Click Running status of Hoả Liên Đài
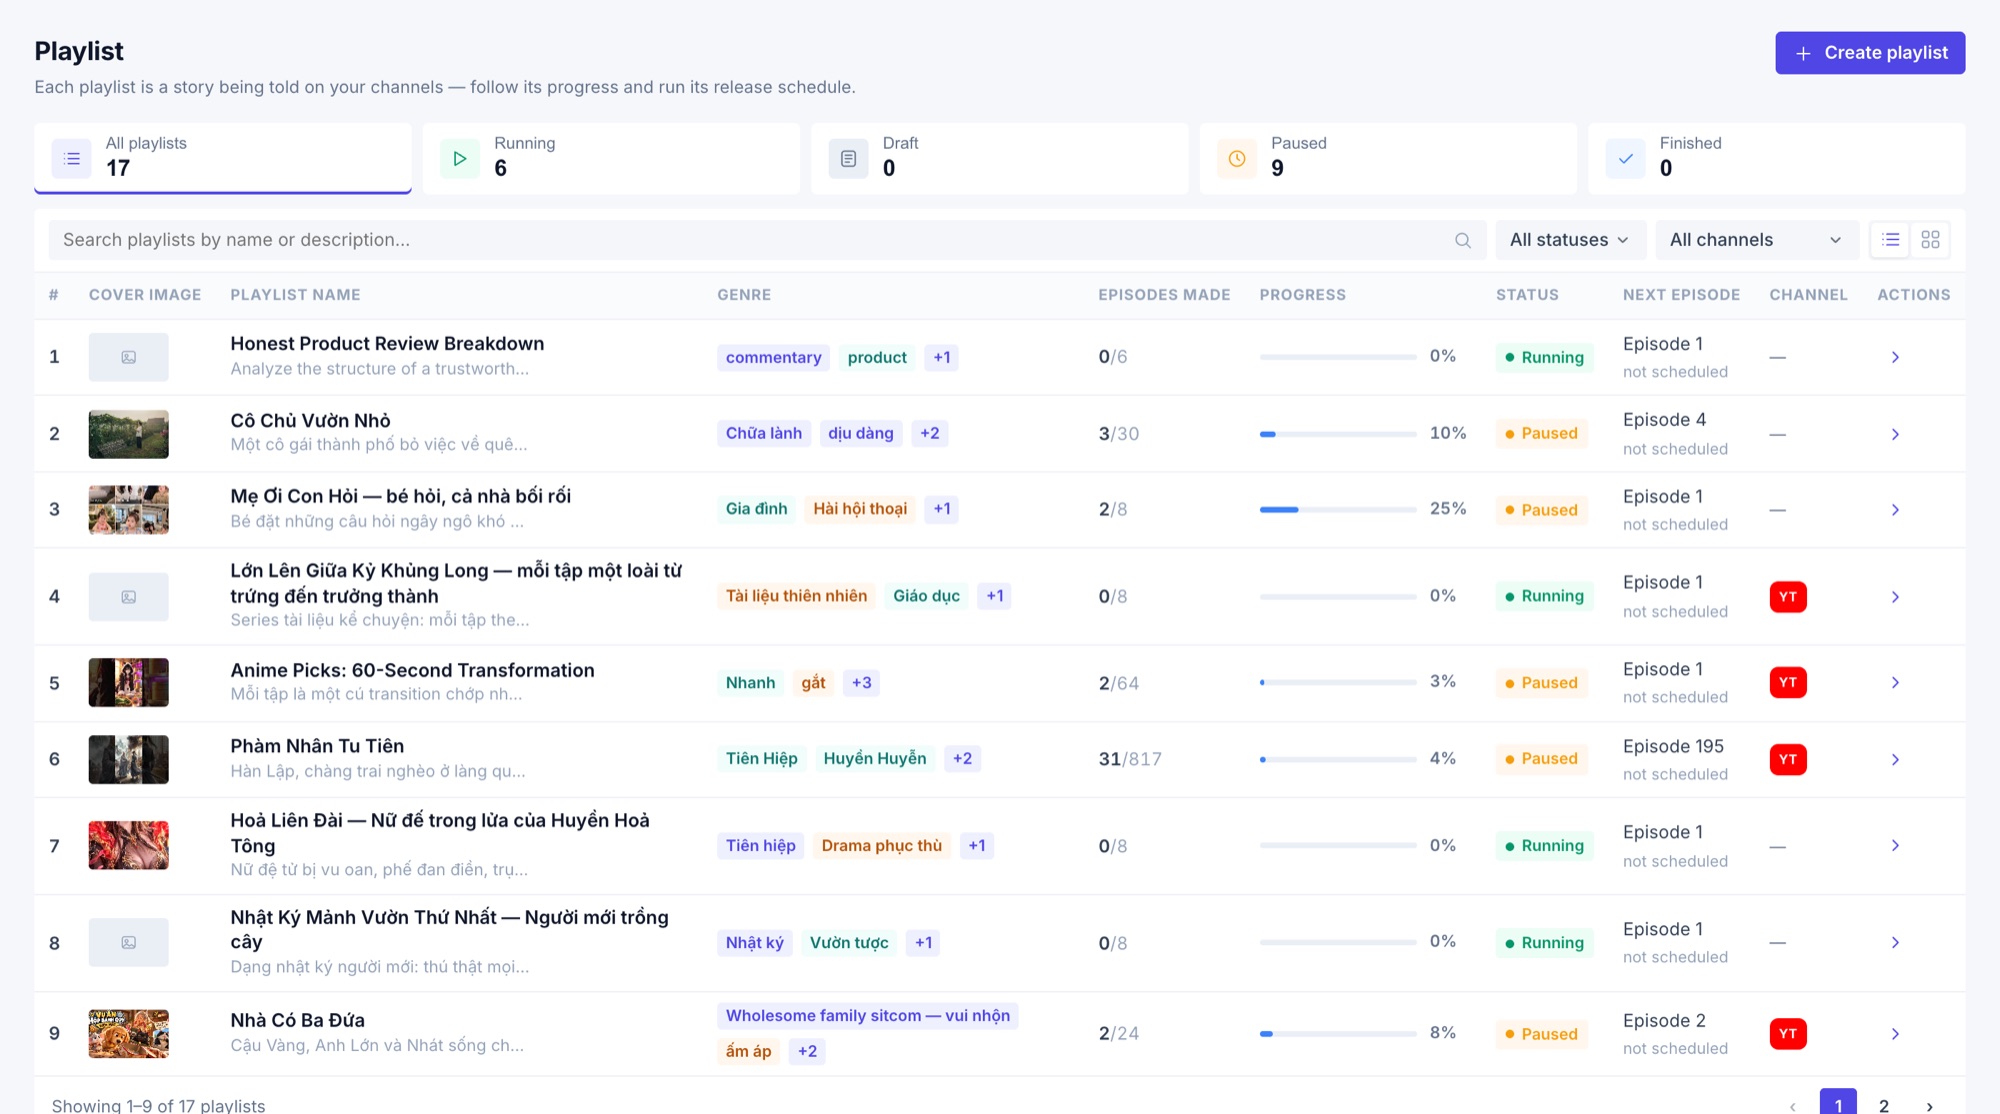 pyautogui.click(x=1544, y=846)
